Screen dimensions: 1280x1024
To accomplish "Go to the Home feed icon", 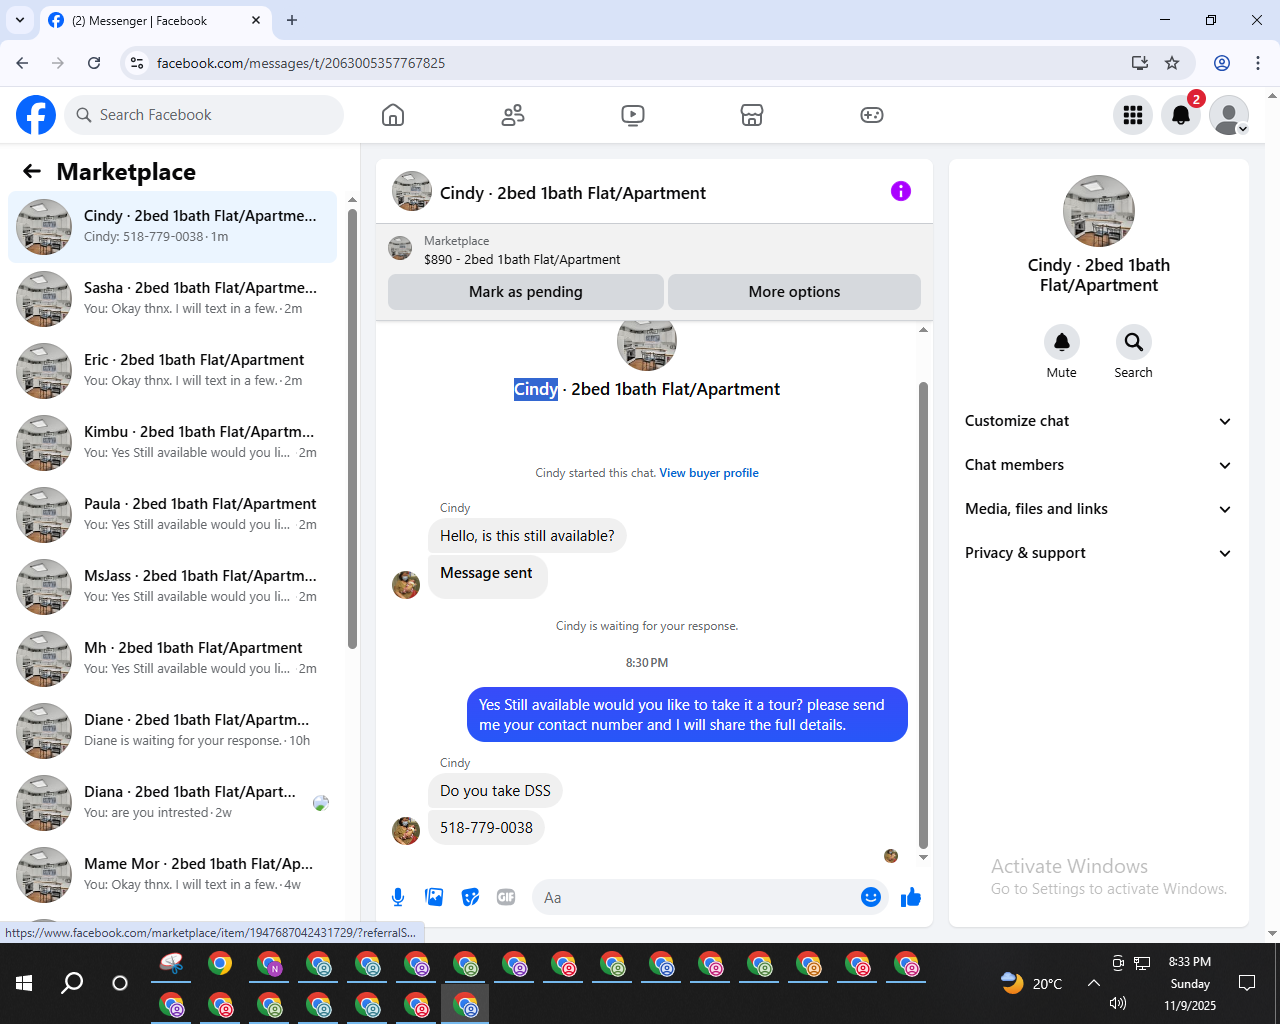I will pyautogui.click(x=393, y=115).
